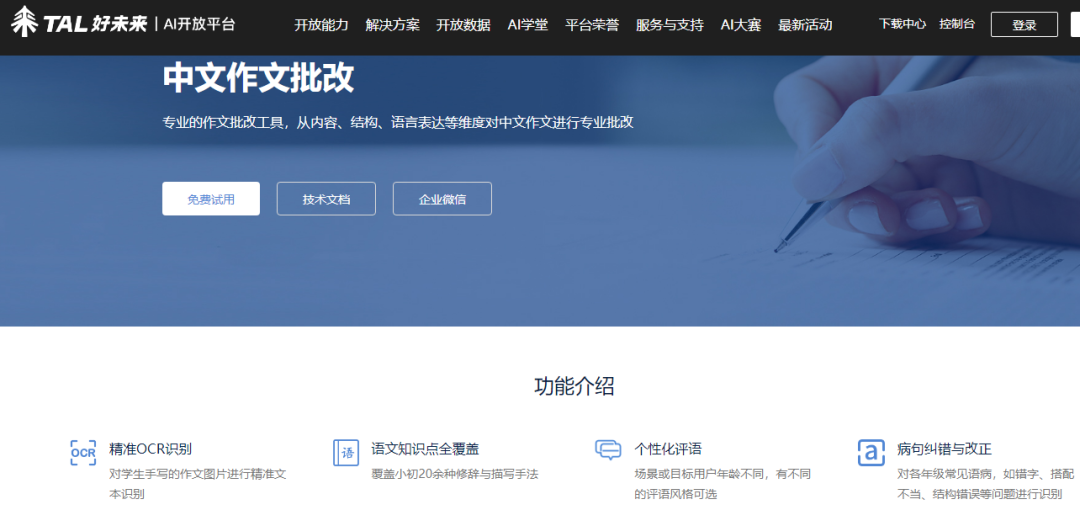1080x510 pixels.
Task: Click the TAL好未来 tree logo
Action: (x=25, y=22)
